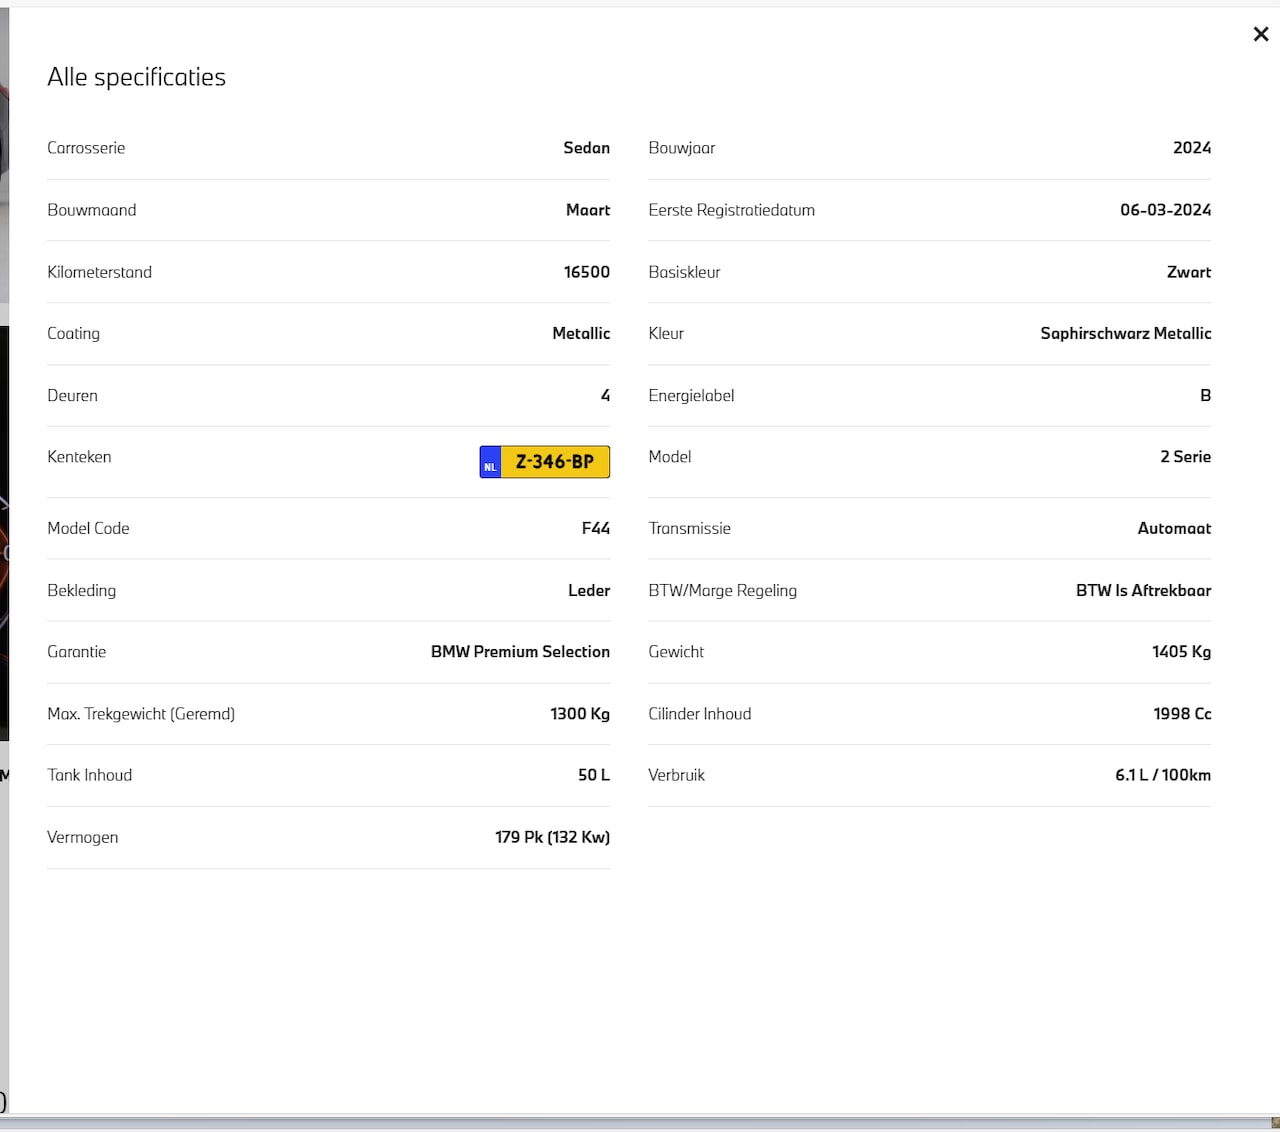1280x1132 pixels.
Task: Click the Eerste Registratiedatum value 06-03-2024
Action: pos(1165,210)
